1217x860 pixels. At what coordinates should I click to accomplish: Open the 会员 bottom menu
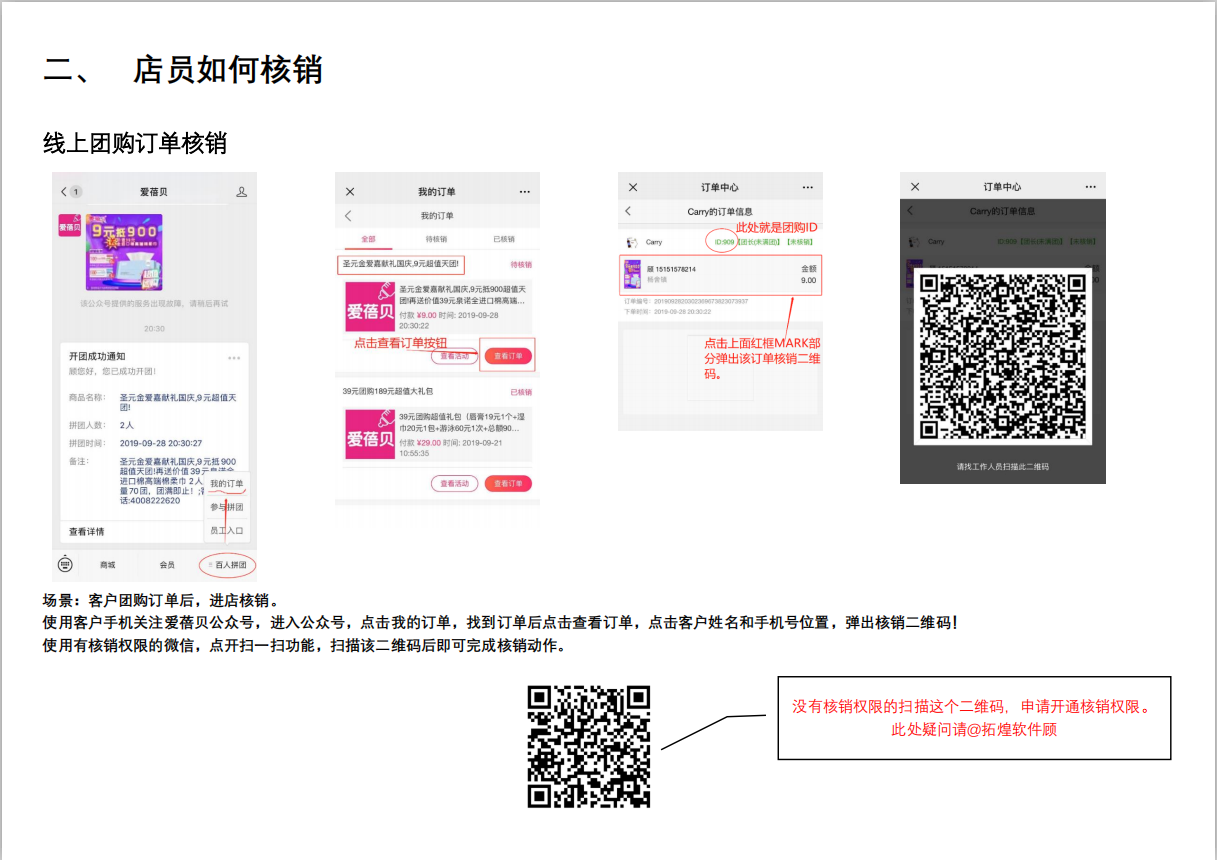point(167,565)
